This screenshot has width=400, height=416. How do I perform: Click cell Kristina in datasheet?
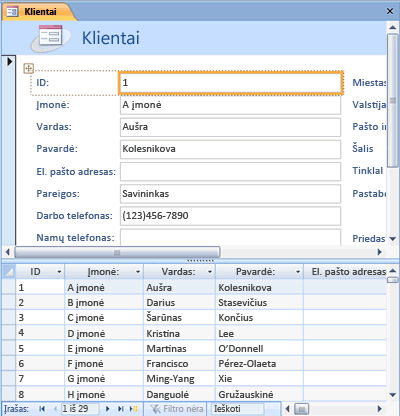pos(179,333)
